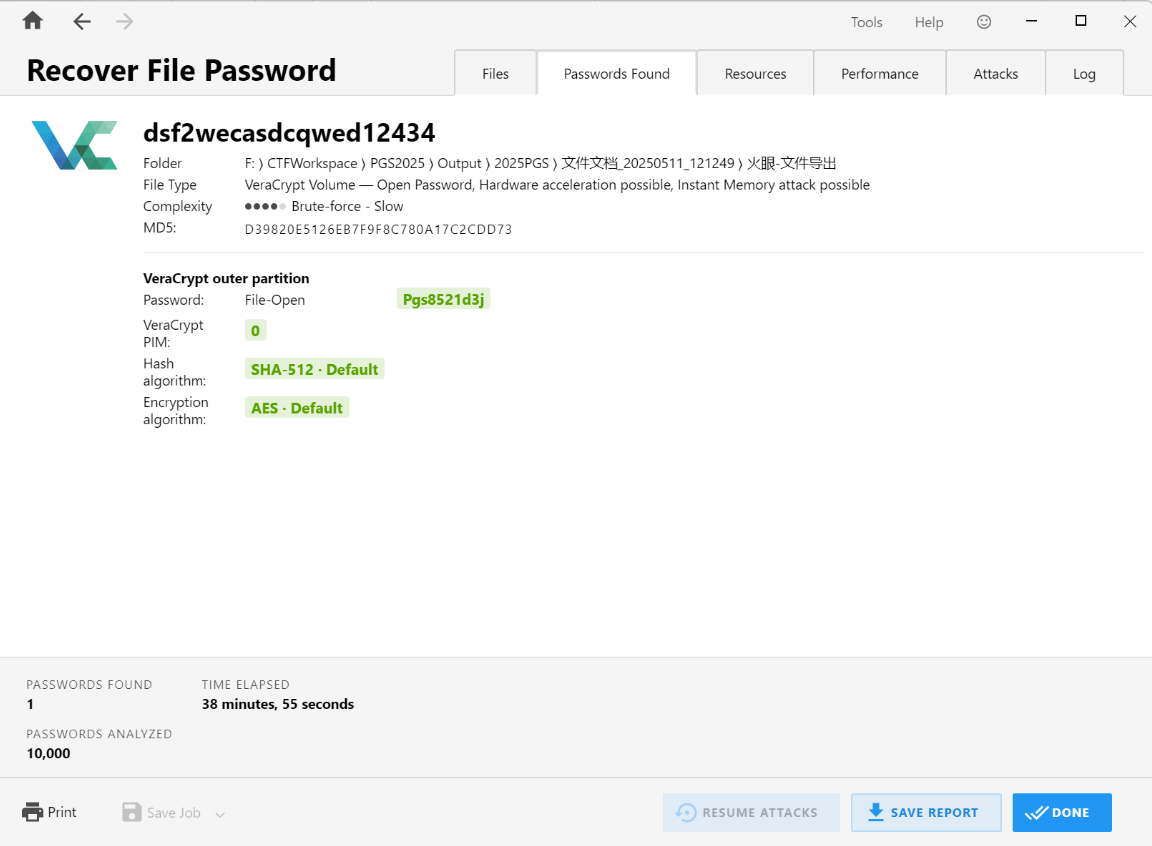Expand the Save Job dropdown arrow

[x=220, y=814]
